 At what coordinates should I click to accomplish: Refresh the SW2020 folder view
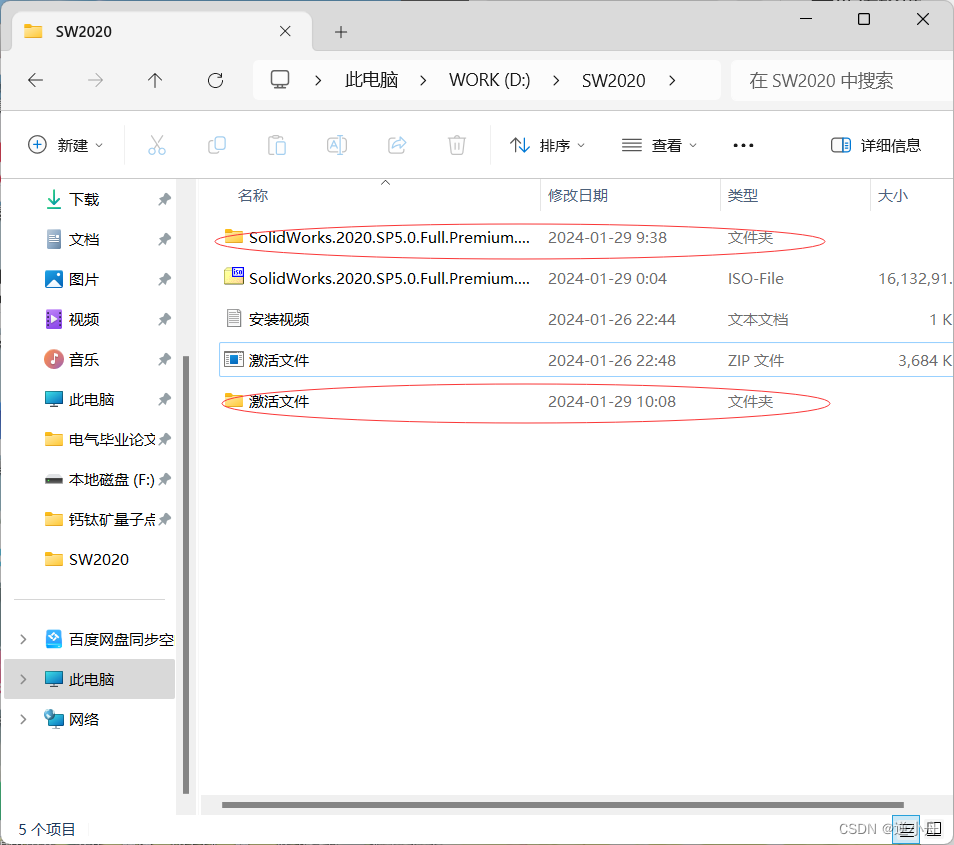click(x=215, y=80)
